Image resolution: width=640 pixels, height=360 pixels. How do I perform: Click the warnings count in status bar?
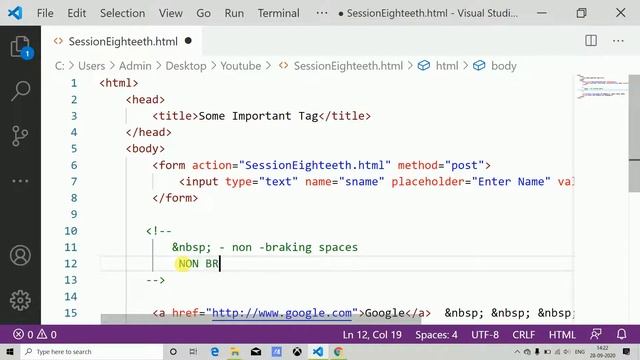tap(47, 335)
